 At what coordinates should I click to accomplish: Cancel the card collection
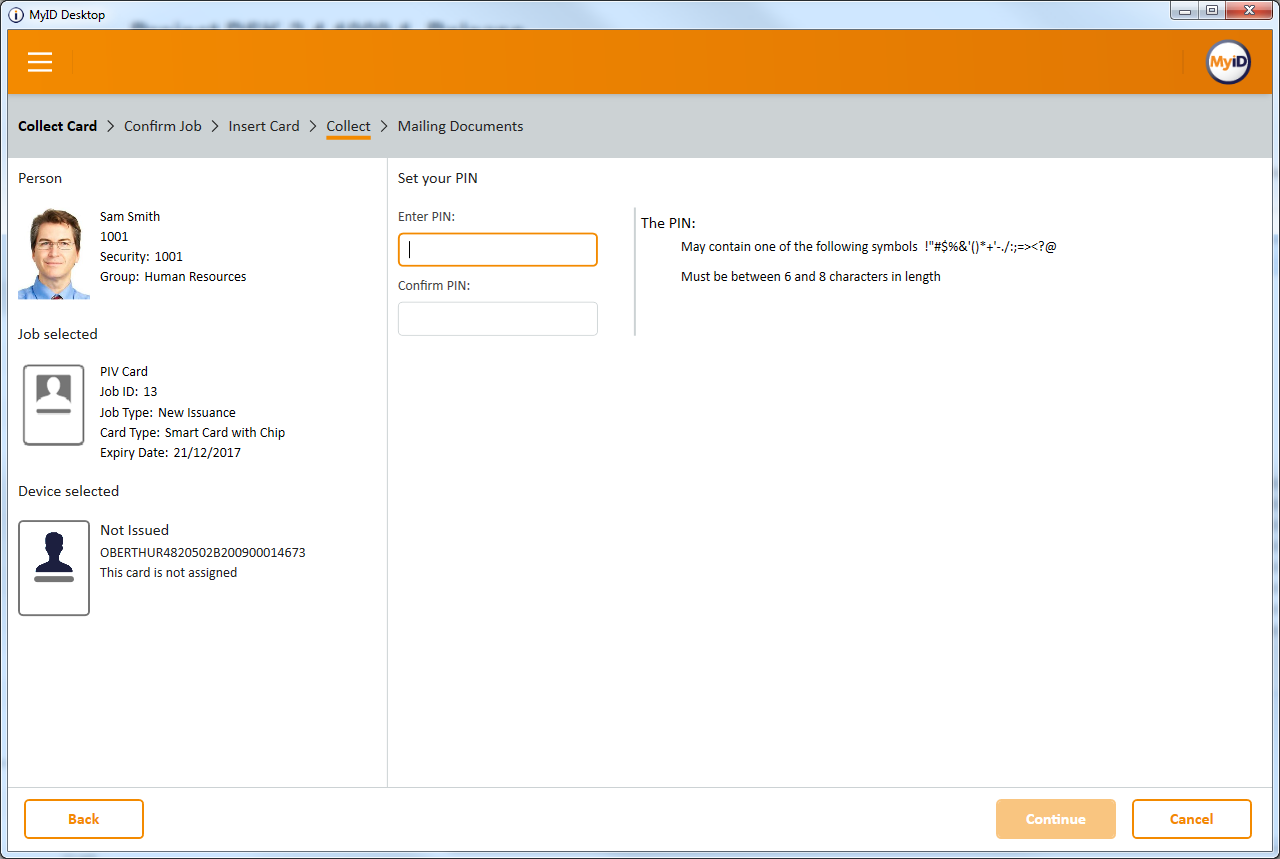coord(1191,819)
